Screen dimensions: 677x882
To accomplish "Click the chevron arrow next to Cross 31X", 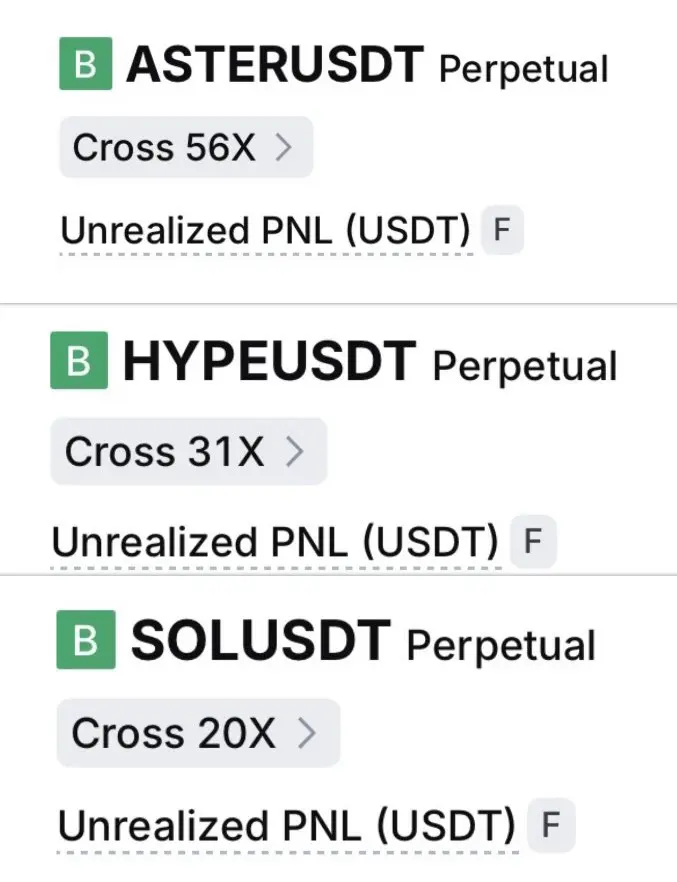I will [295, 452].
